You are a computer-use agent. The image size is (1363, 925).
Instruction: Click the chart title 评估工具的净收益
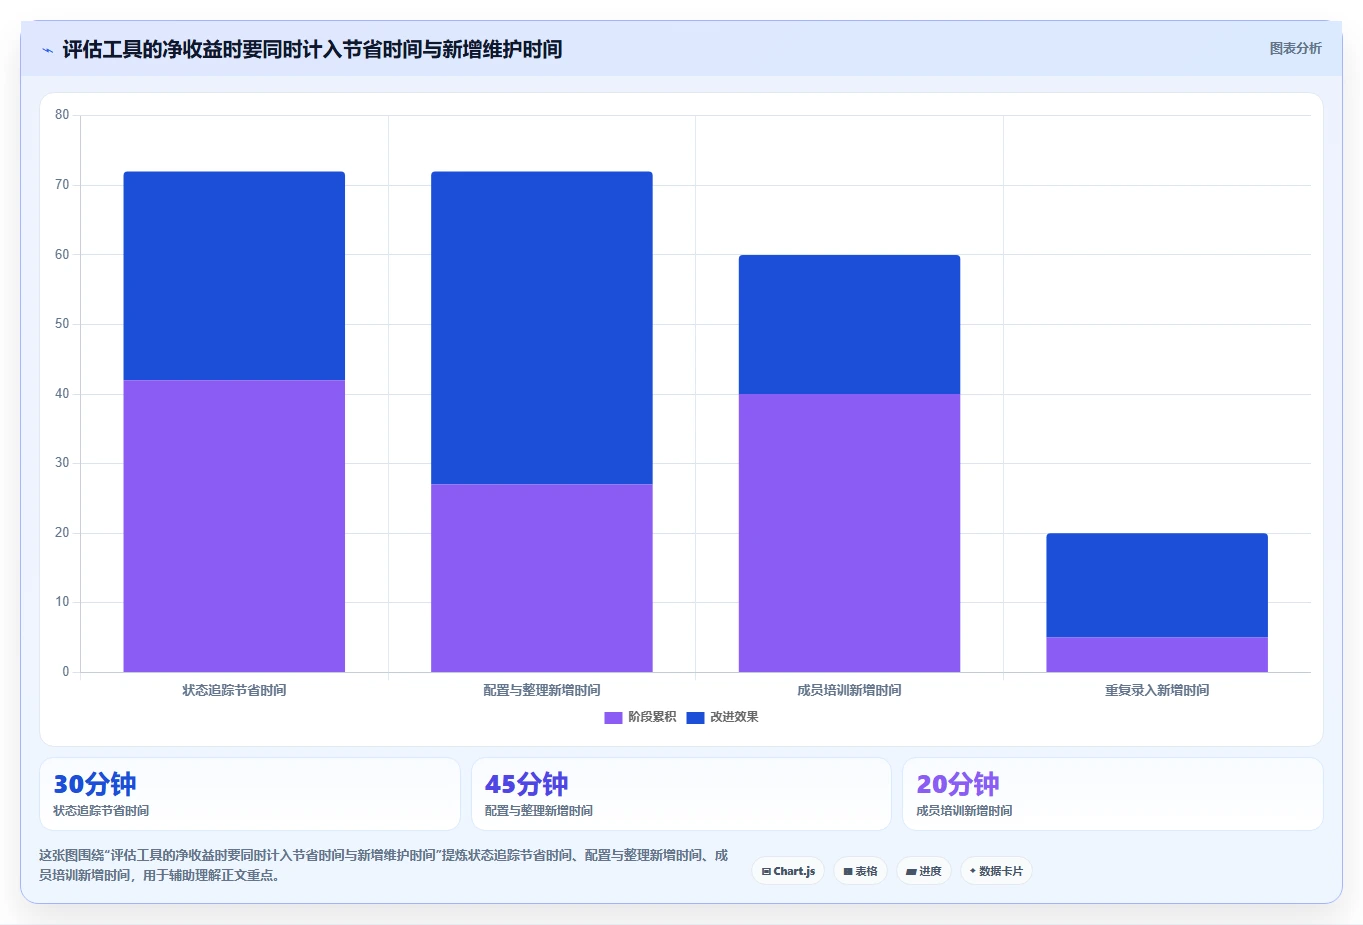tap(312, 49)
